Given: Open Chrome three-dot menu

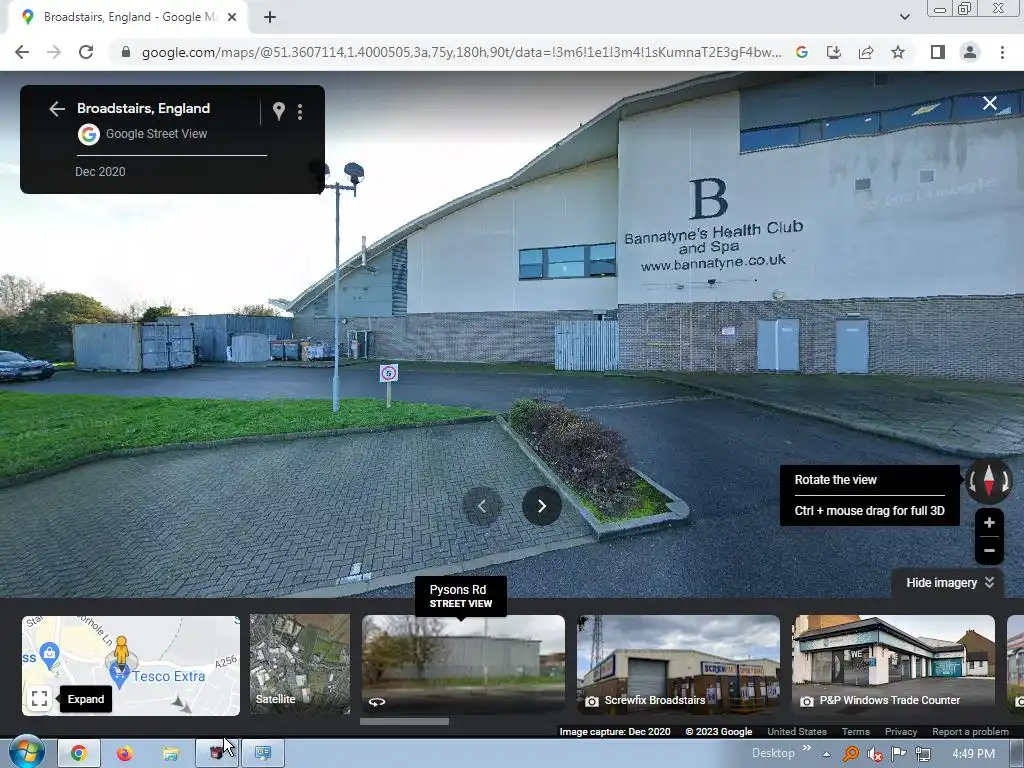Looking at the screenshot, I should point(1002,52).
